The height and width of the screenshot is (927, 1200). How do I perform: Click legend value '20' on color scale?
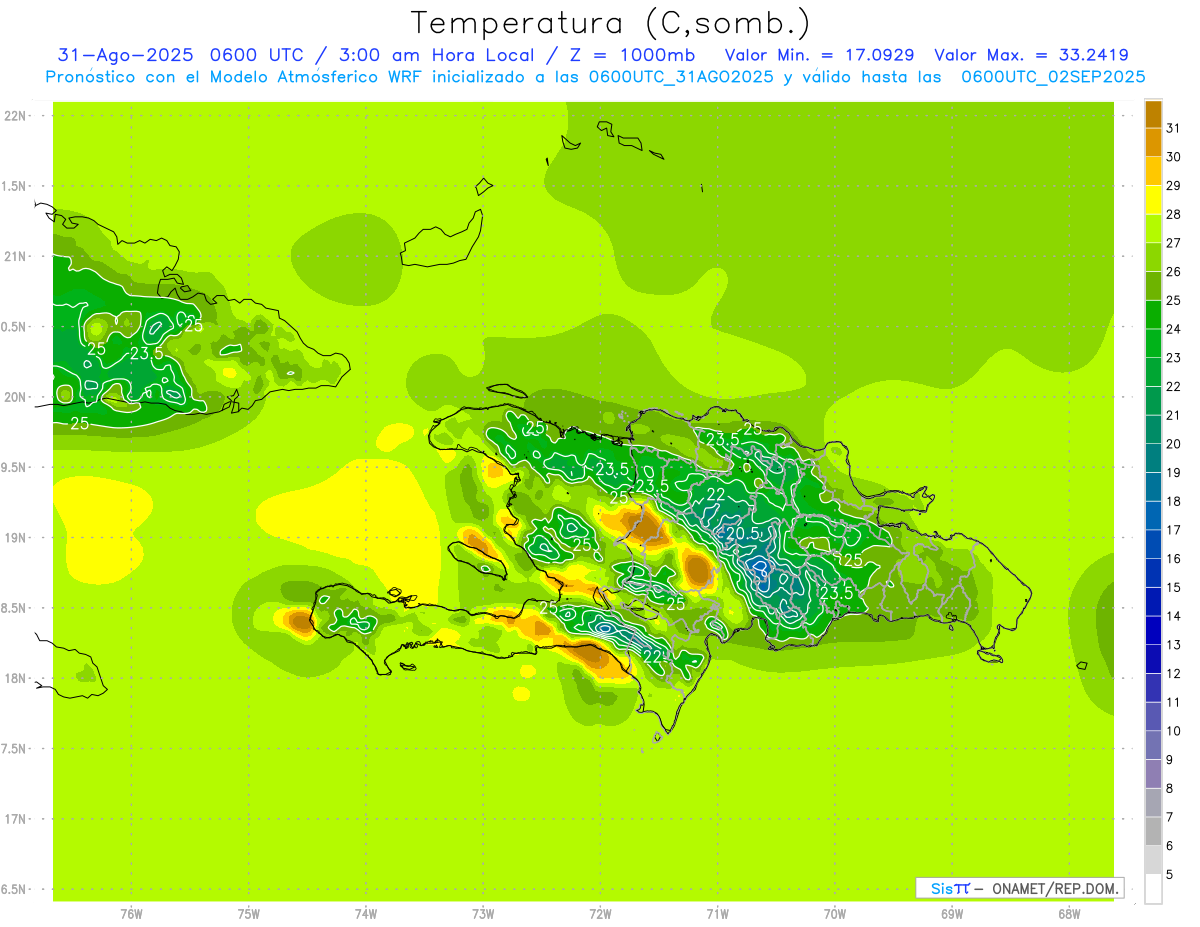click(x=1174, y=444)
